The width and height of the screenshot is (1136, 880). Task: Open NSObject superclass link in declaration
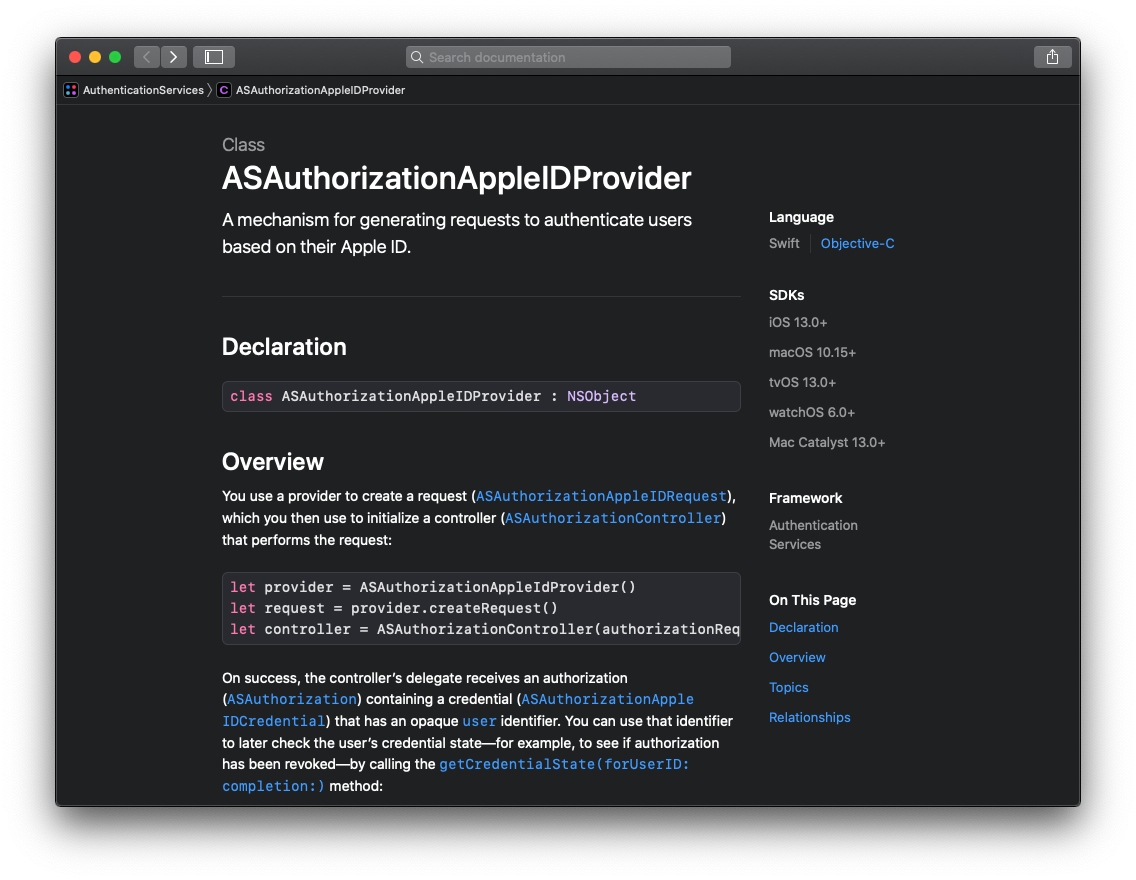(x=601, y=396)
